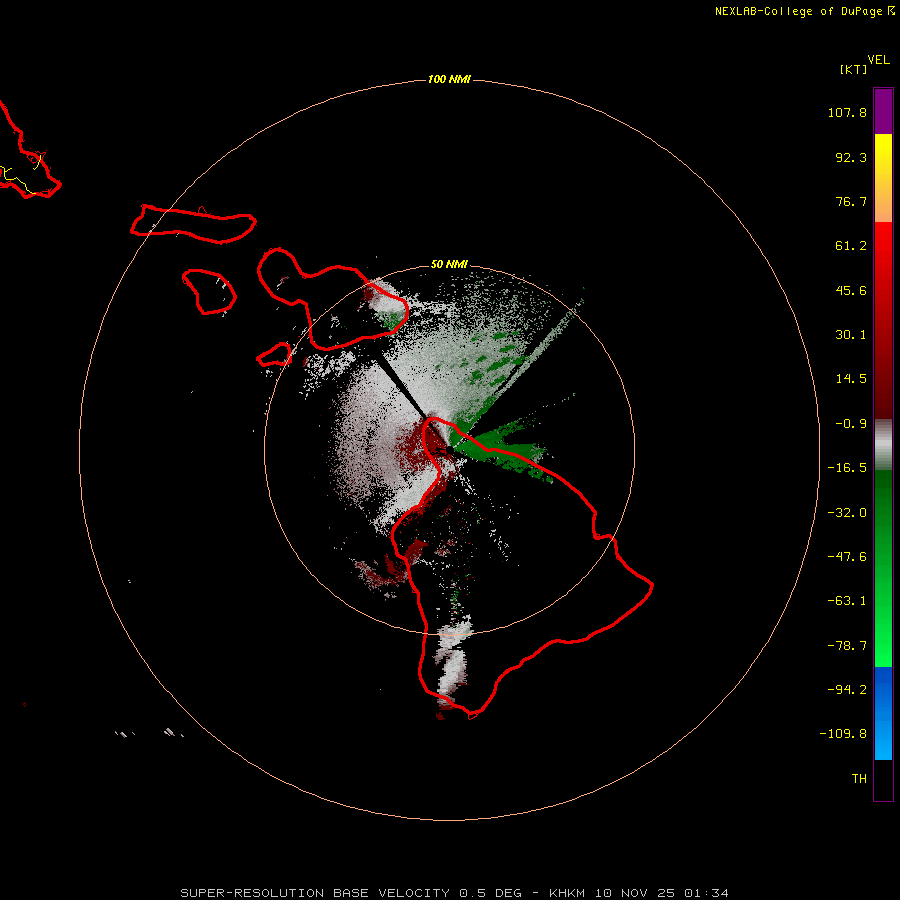
Task: Click the 30.1 velocity scale value
Action: click(851, 335)
